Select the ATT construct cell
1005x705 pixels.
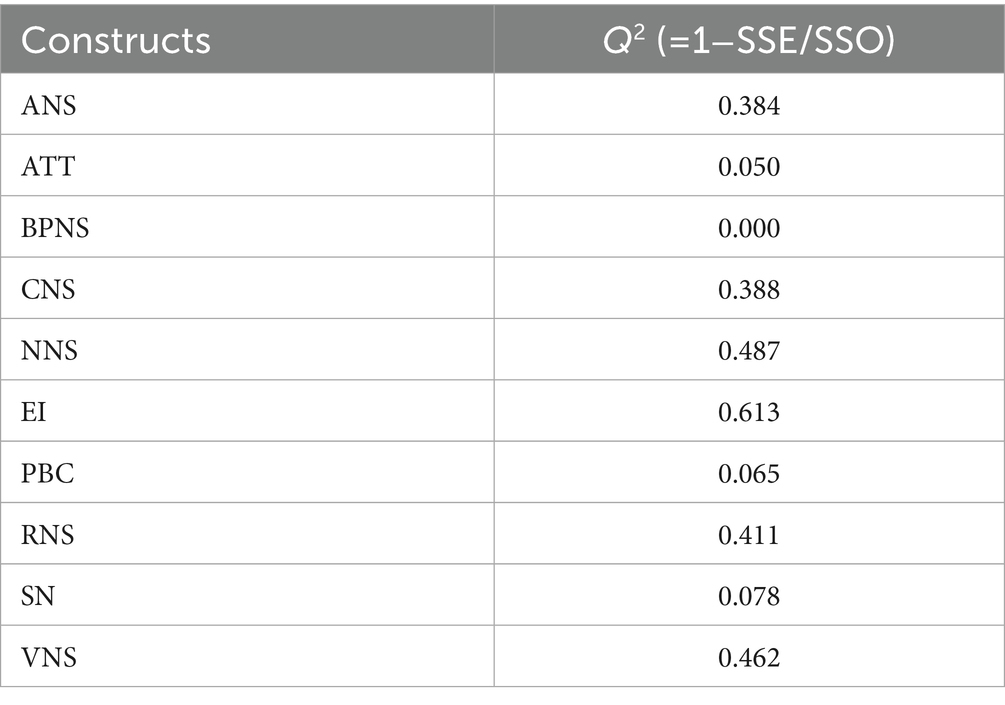(48, 166)
